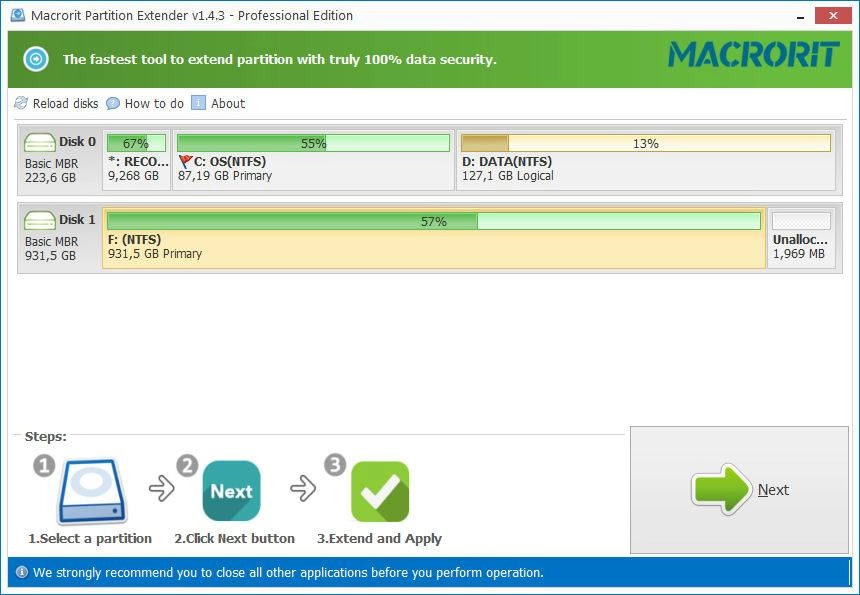Click the Next button with green arrow

pos(739,490)
